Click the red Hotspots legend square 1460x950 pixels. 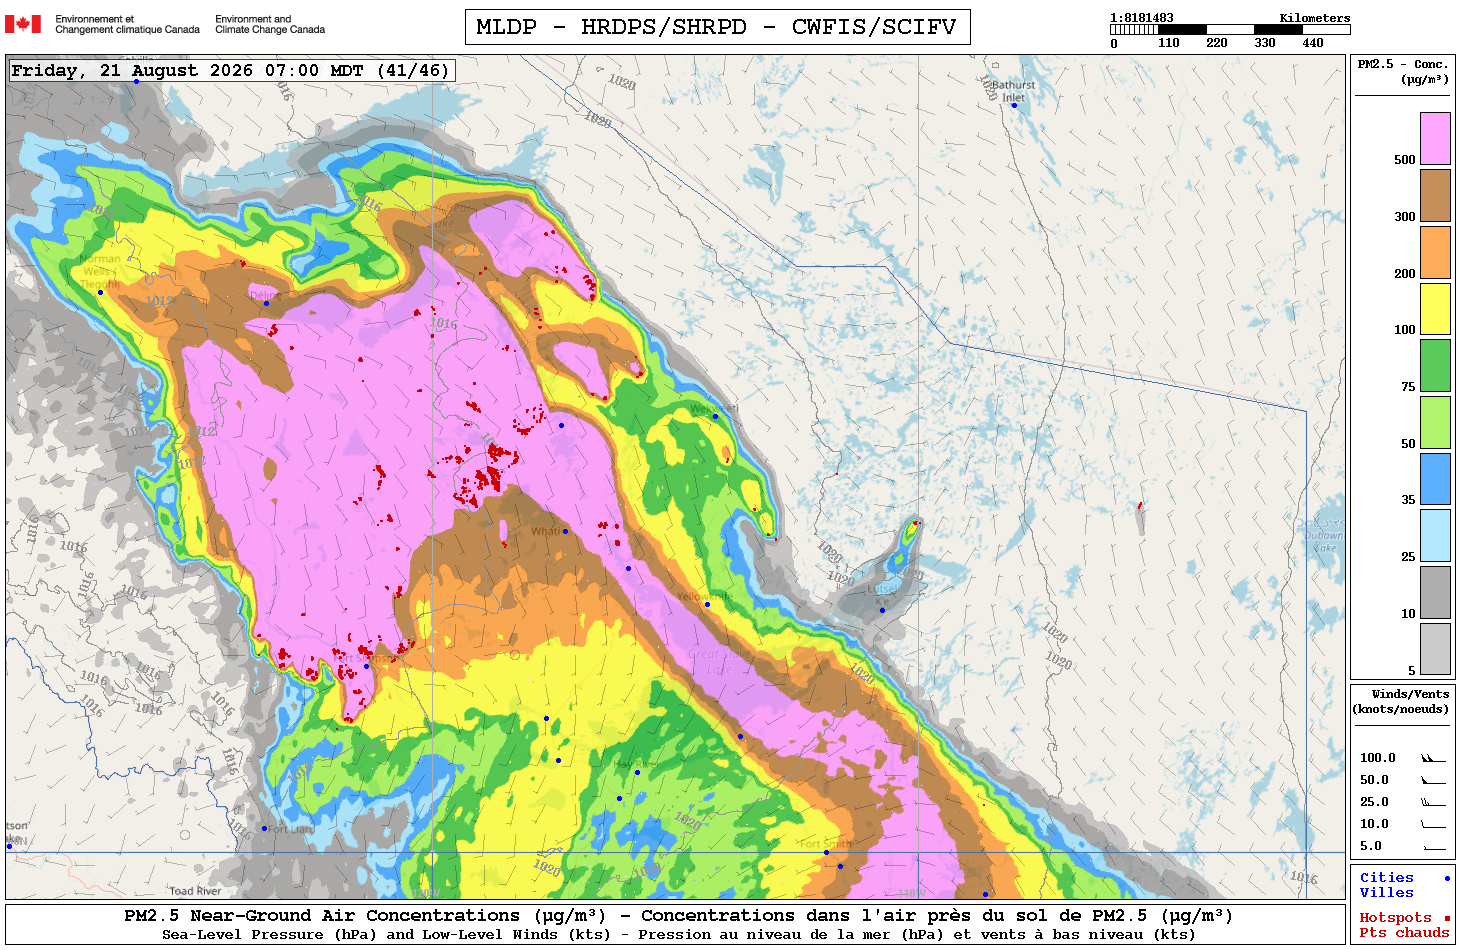tap(1447, 918)
